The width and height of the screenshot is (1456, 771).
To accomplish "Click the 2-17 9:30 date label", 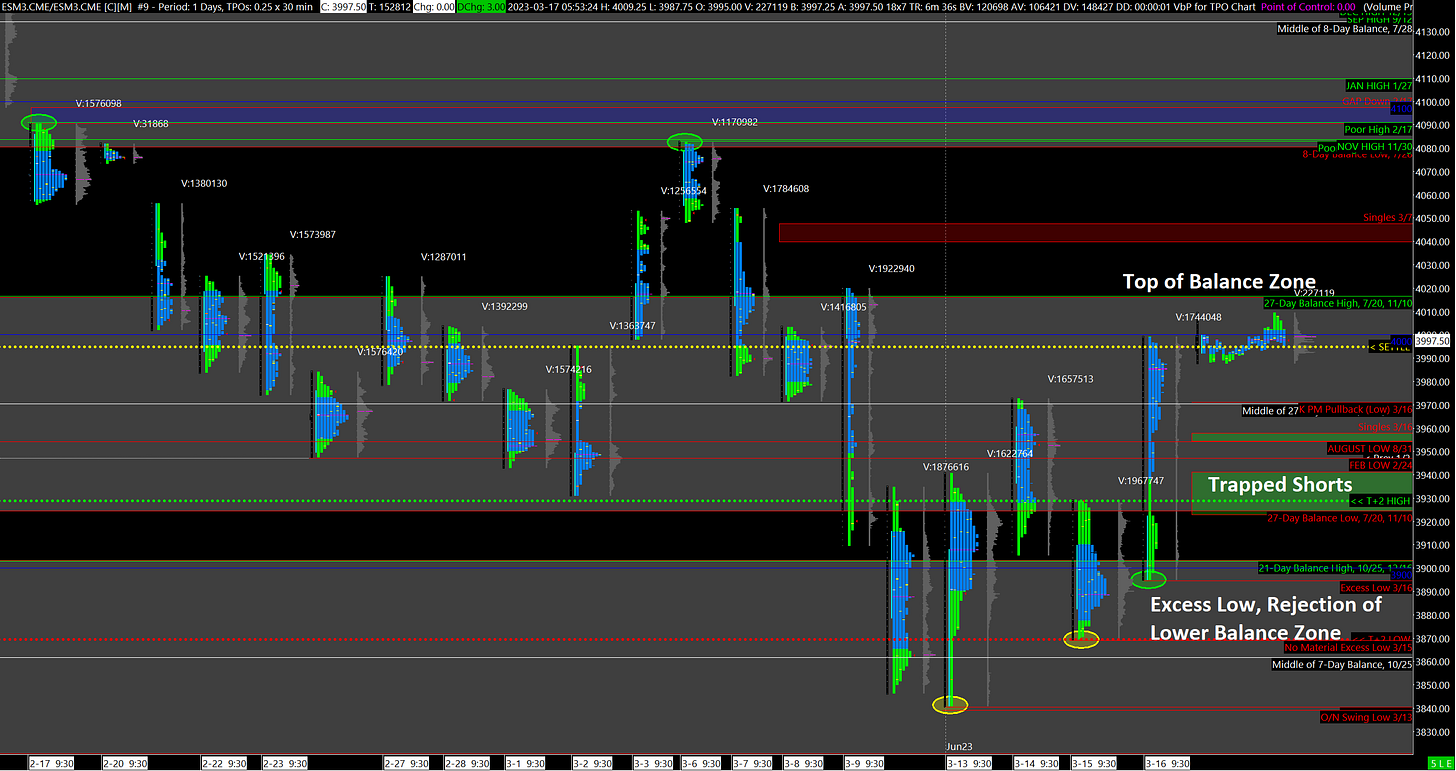I will 53,763.
